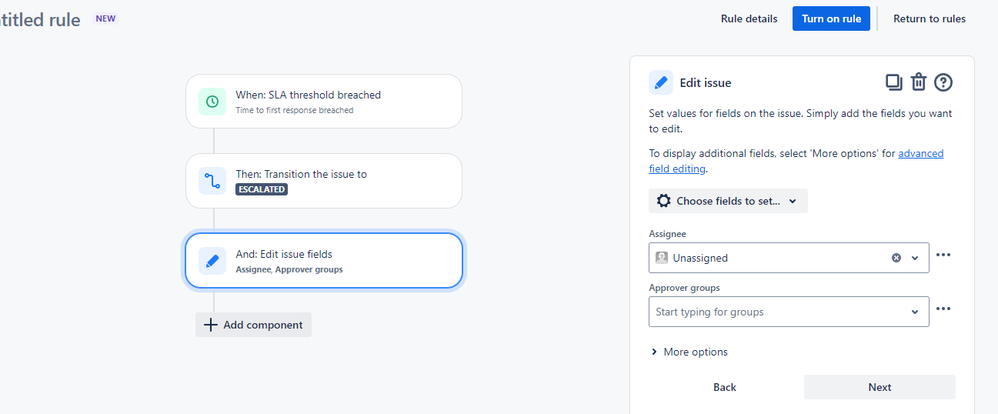Image resolution: width=998 pixels, height=414 pixels.
Task: Return to rules list
Action: (x=929, y=18)
